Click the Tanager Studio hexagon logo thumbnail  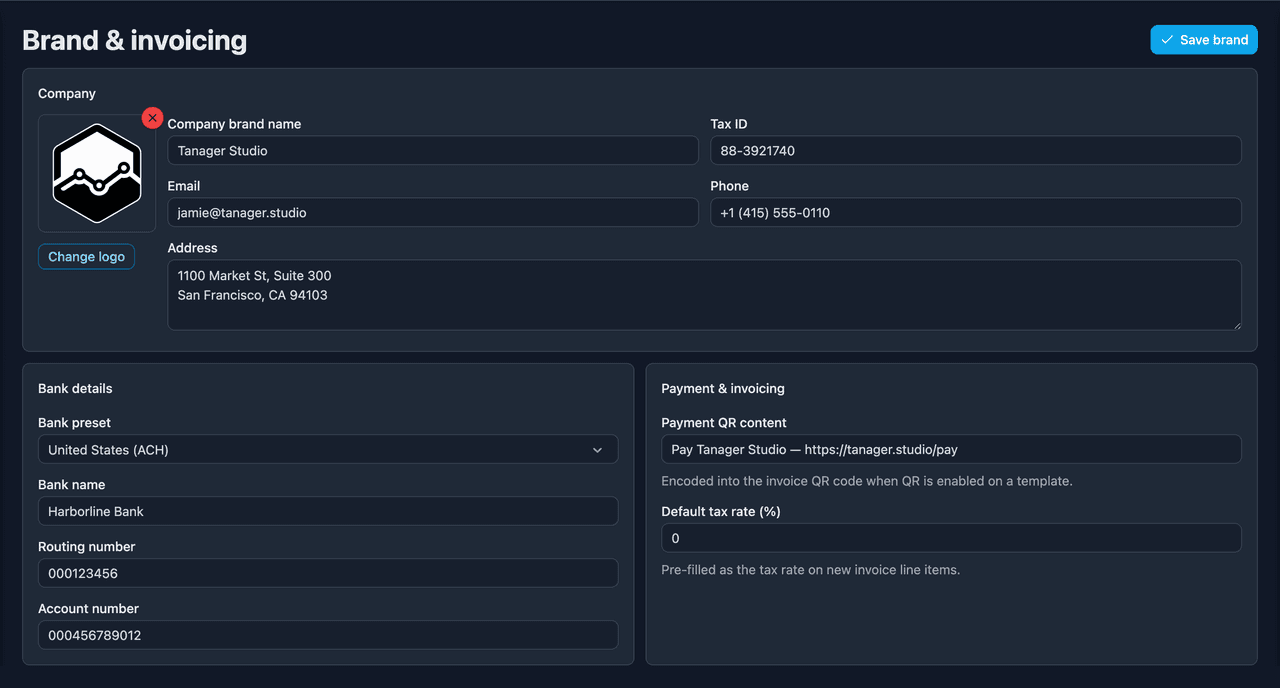click(97, 173)
